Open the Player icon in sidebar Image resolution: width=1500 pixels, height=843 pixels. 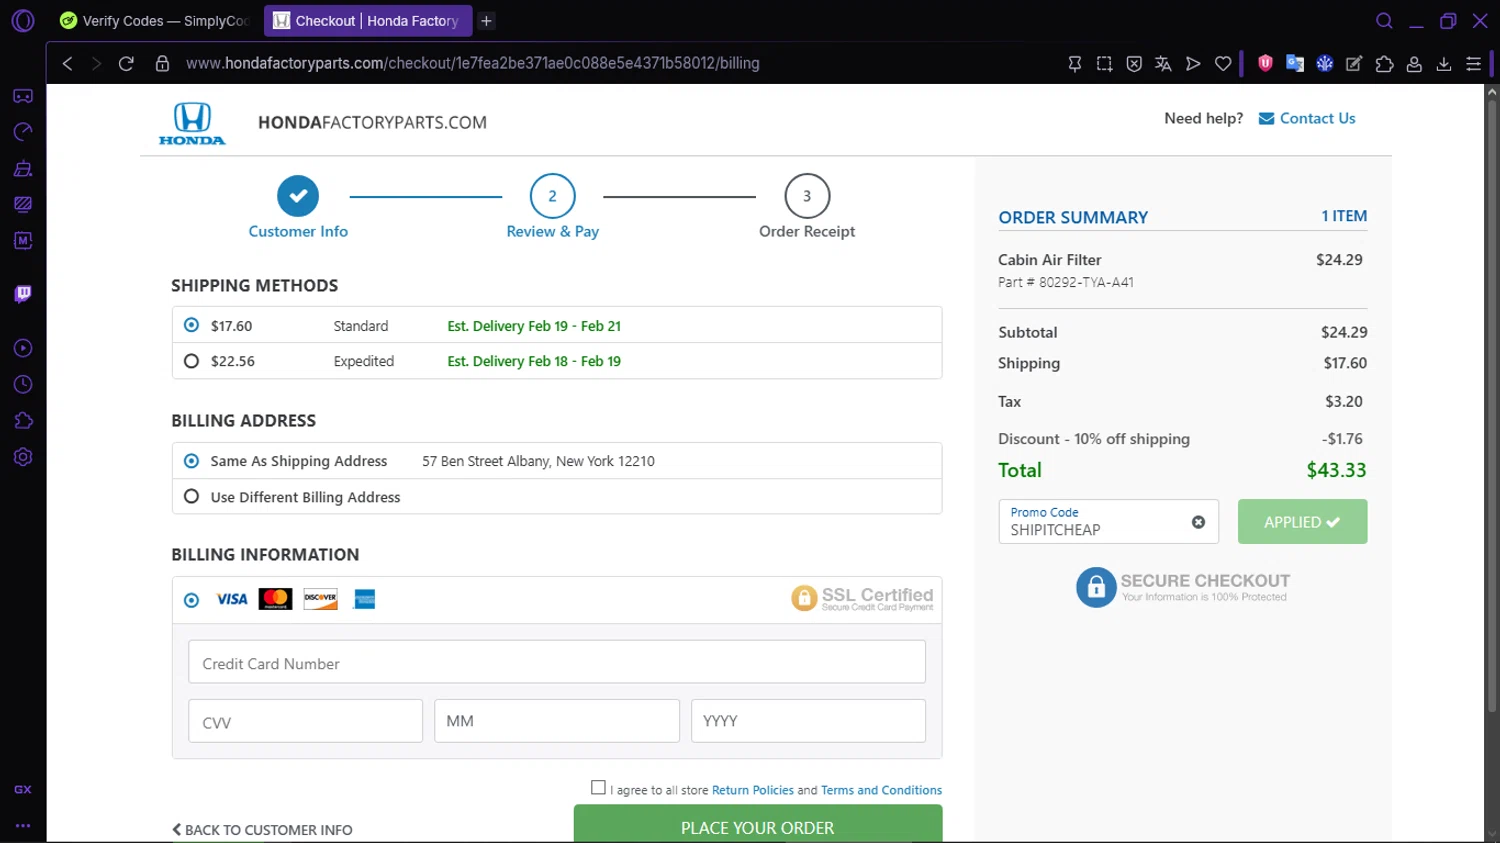(23, 348)
